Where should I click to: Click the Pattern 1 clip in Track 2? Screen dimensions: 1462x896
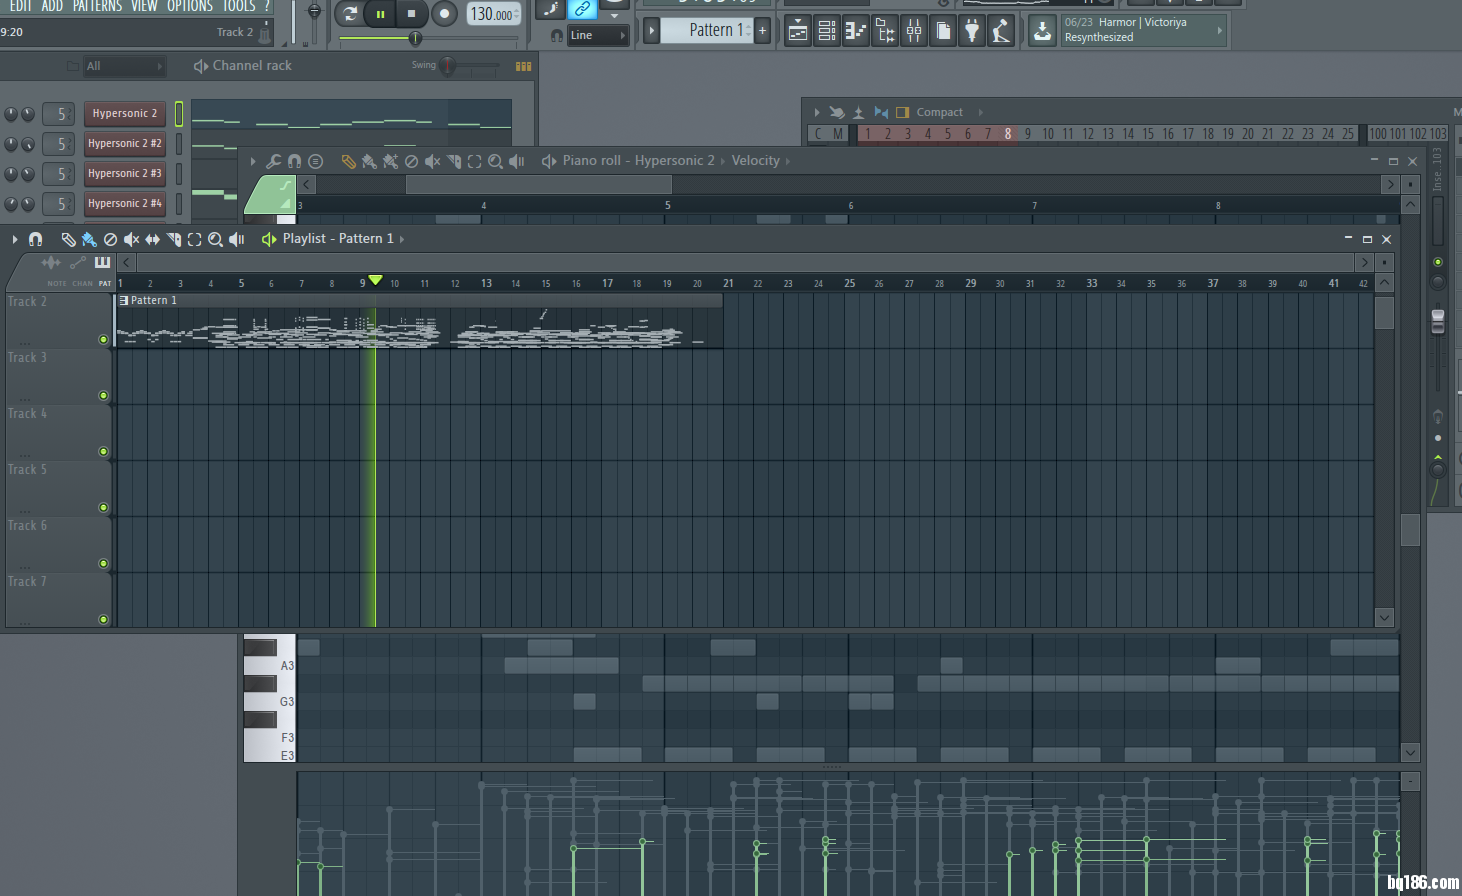tap(419, 322)
